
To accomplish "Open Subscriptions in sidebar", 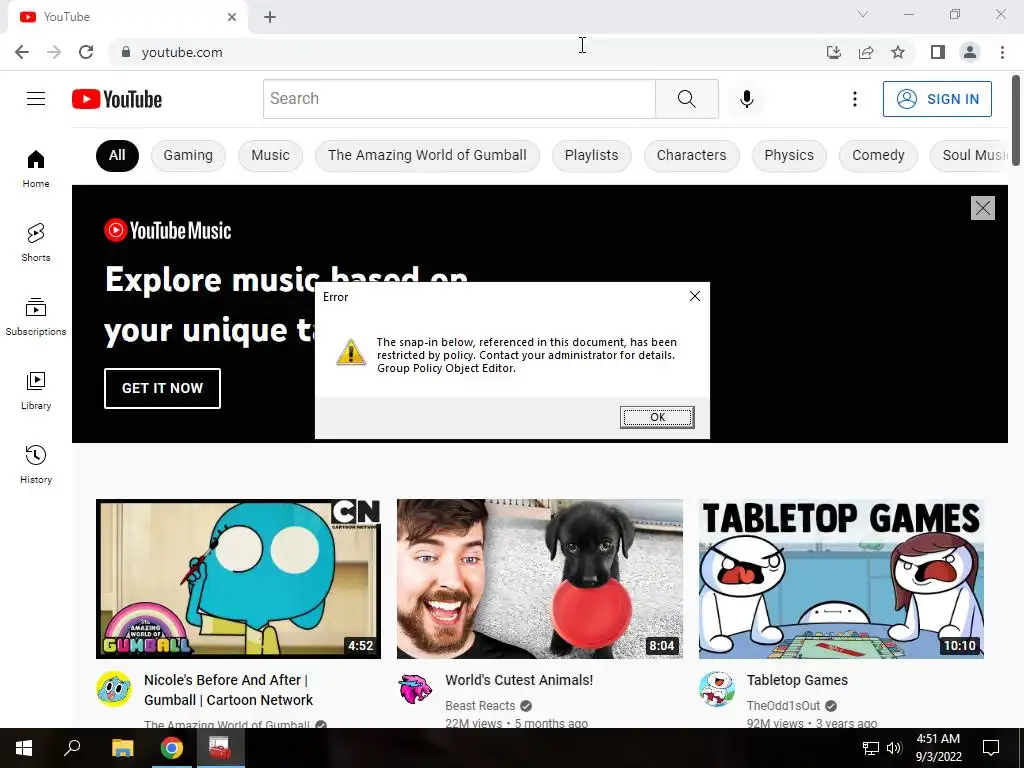I will tap(36, 317).
